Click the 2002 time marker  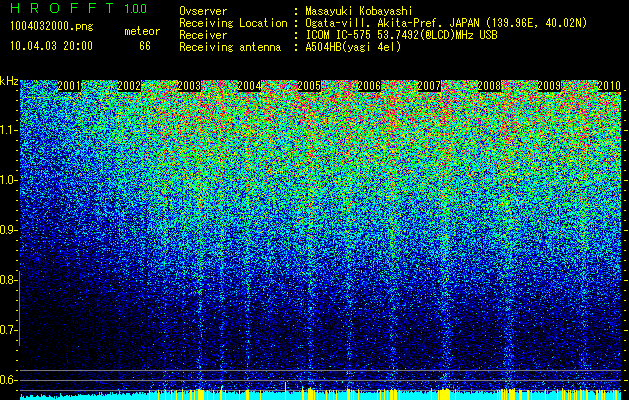pos(129,86)
